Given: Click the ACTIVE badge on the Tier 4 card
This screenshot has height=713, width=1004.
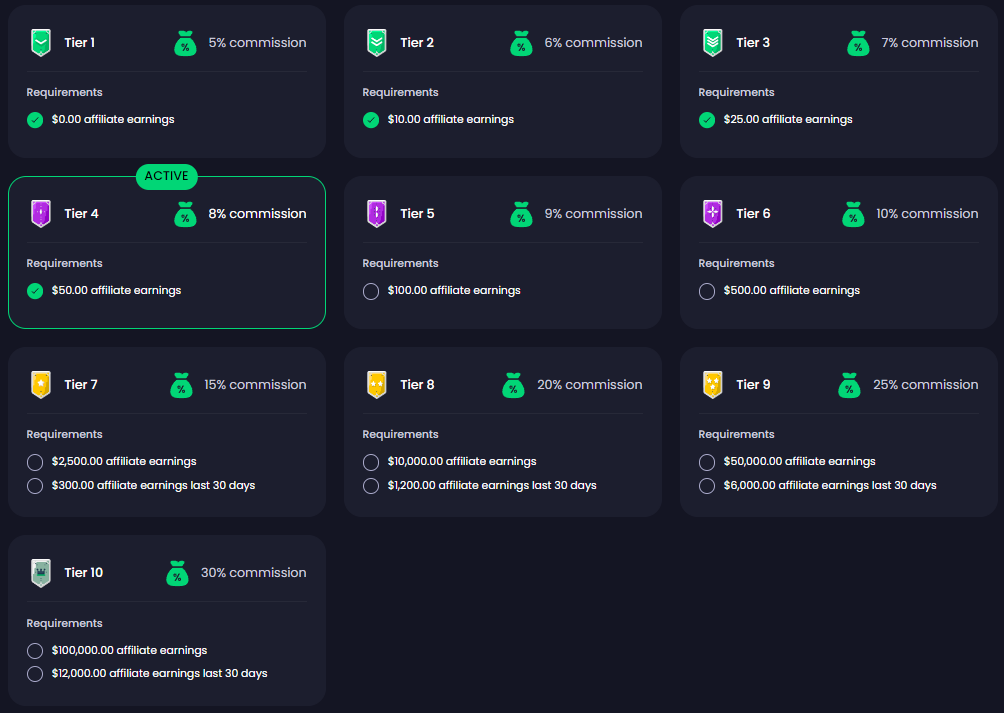Looking at the screenshot, I should 167,177.
